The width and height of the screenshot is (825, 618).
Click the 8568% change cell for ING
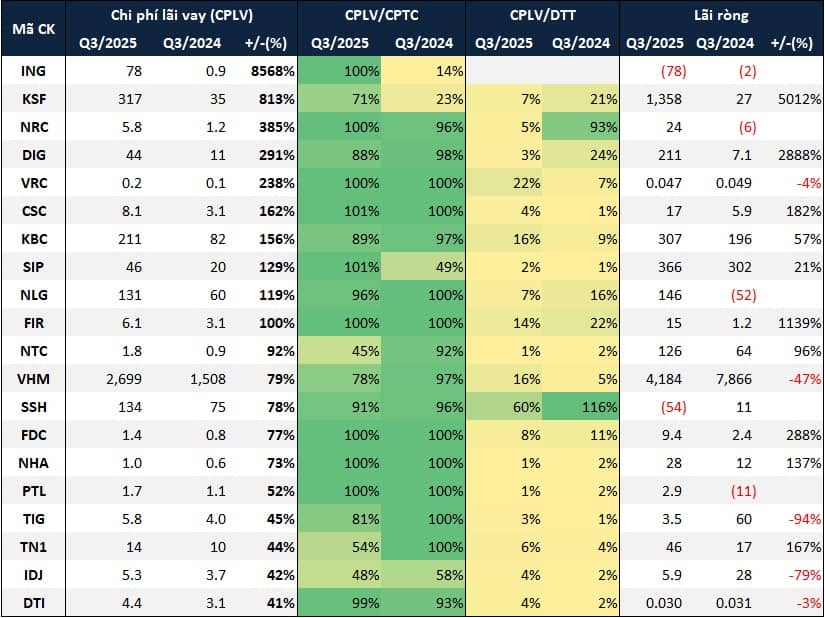coord(268,71)
